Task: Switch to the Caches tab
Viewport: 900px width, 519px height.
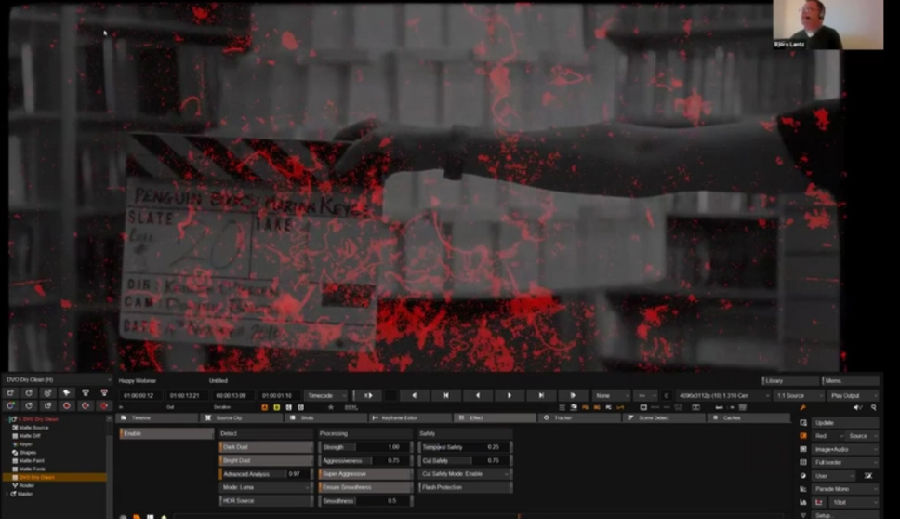Action: (748, 418)
